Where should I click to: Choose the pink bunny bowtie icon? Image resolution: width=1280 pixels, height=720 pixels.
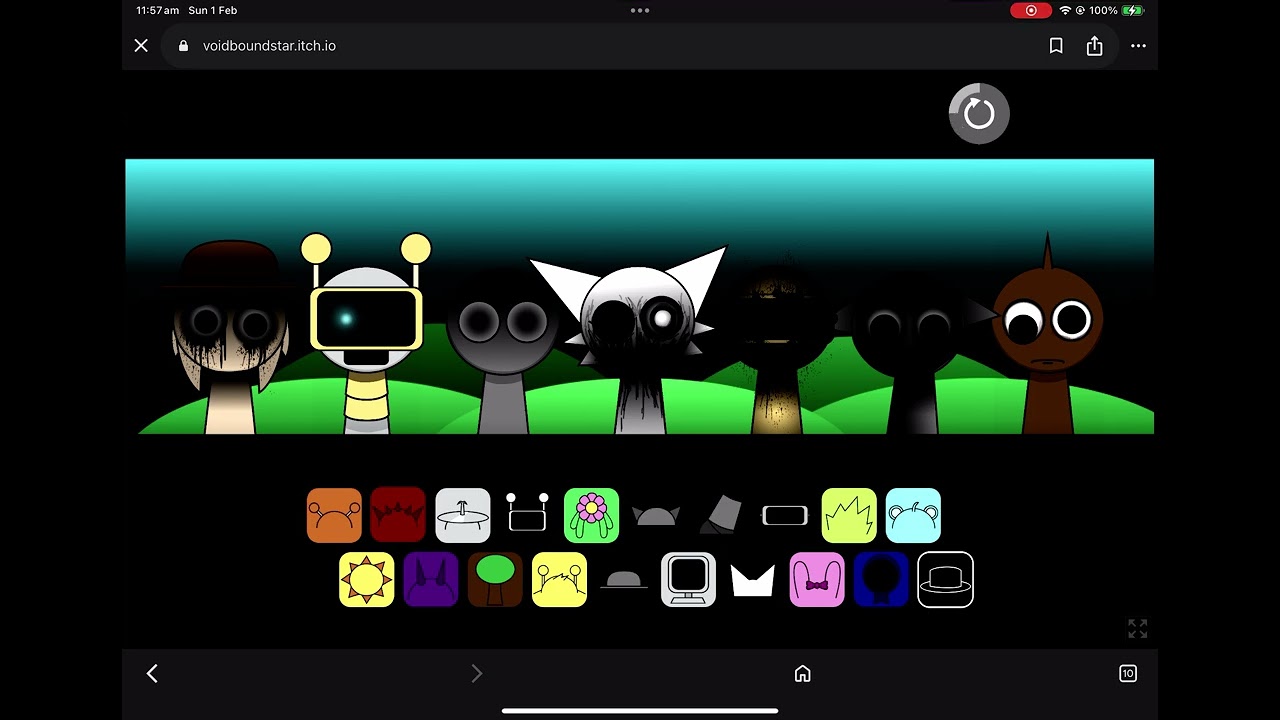point(817,580)
